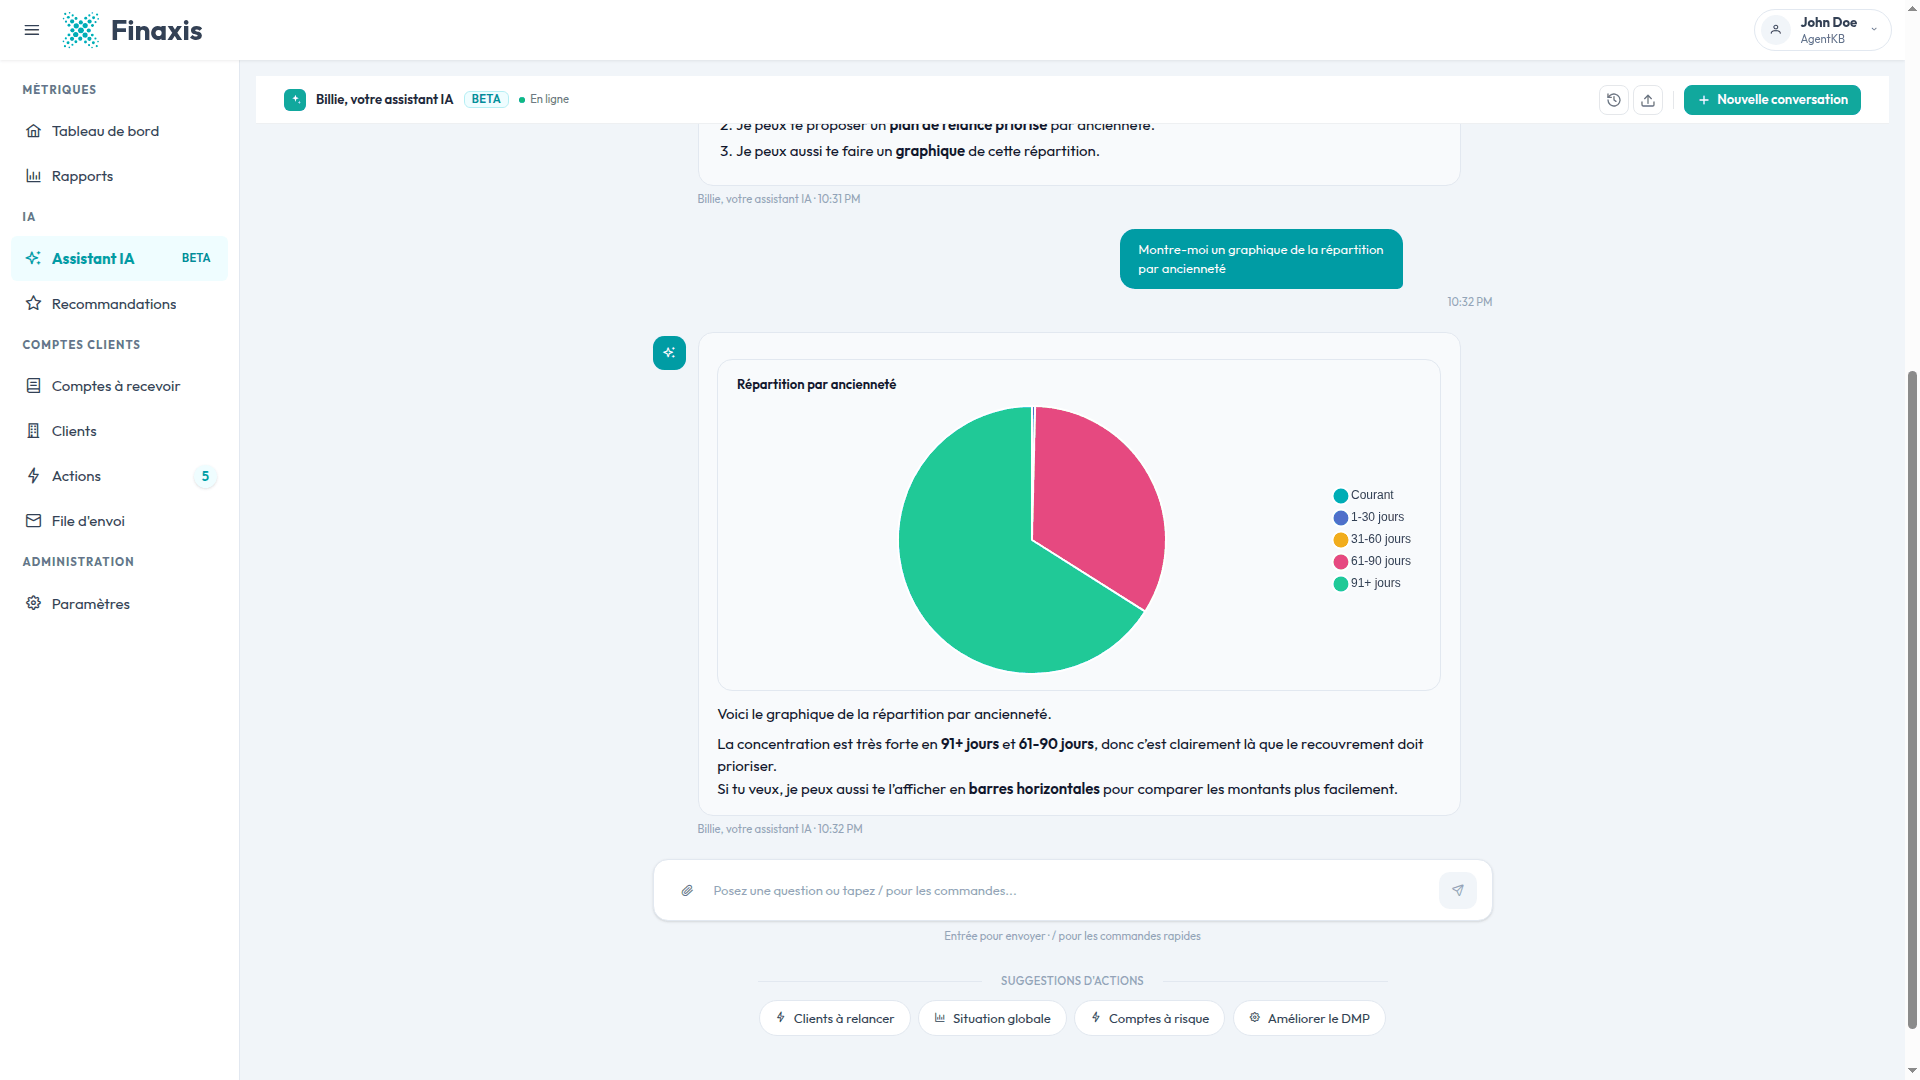This screenshot has width=1920, height=1080.
Task: Open conversation history icon
Action: (1614, 100)
